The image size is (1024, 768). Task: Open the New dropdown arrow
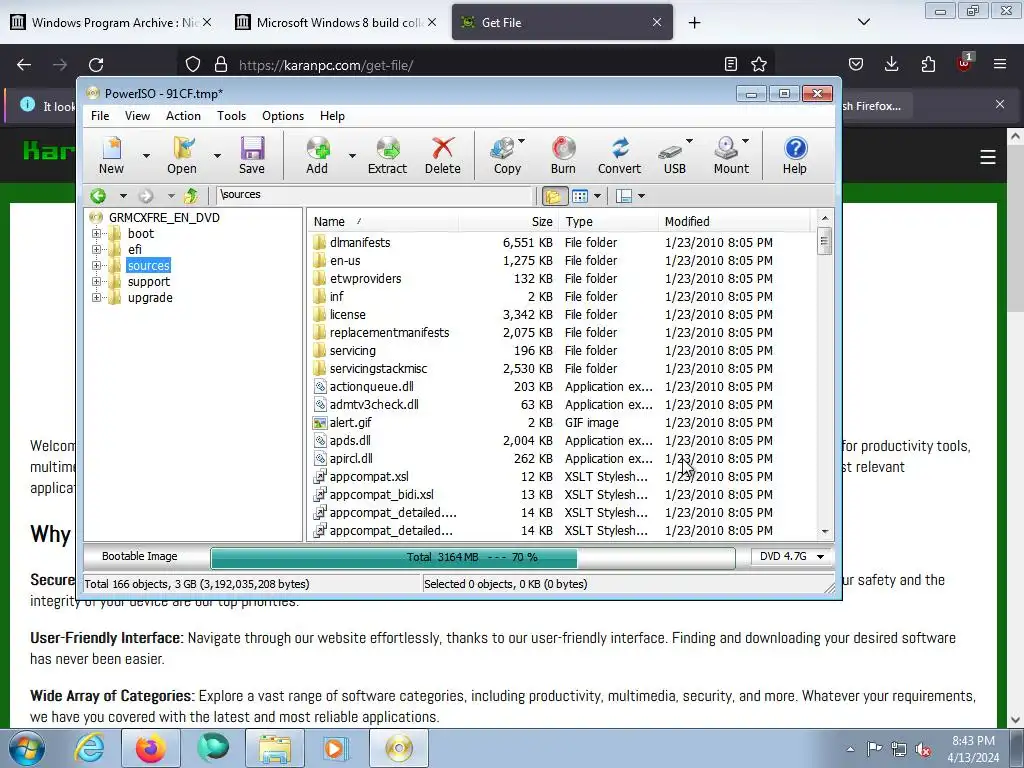click(x=146, y=155)
